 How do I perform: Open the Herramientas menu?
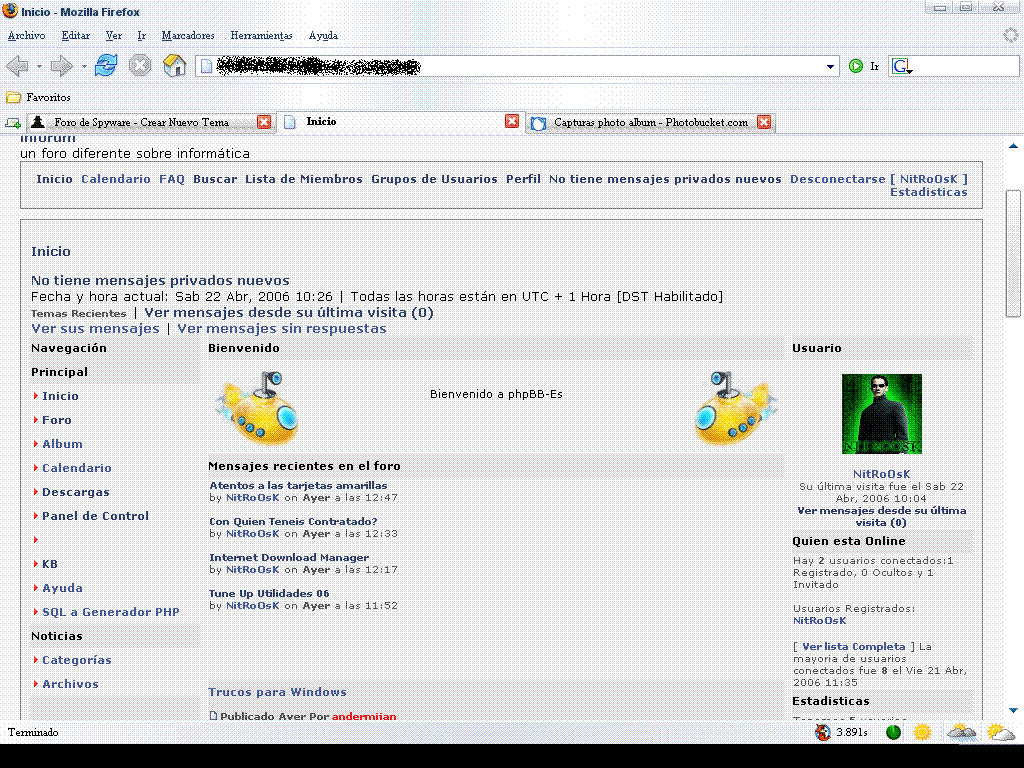pos(261,36)
